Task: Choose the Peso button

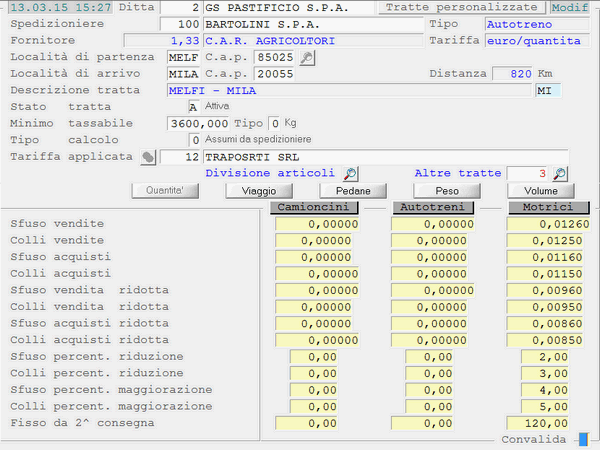Action: tap(447, 191)
